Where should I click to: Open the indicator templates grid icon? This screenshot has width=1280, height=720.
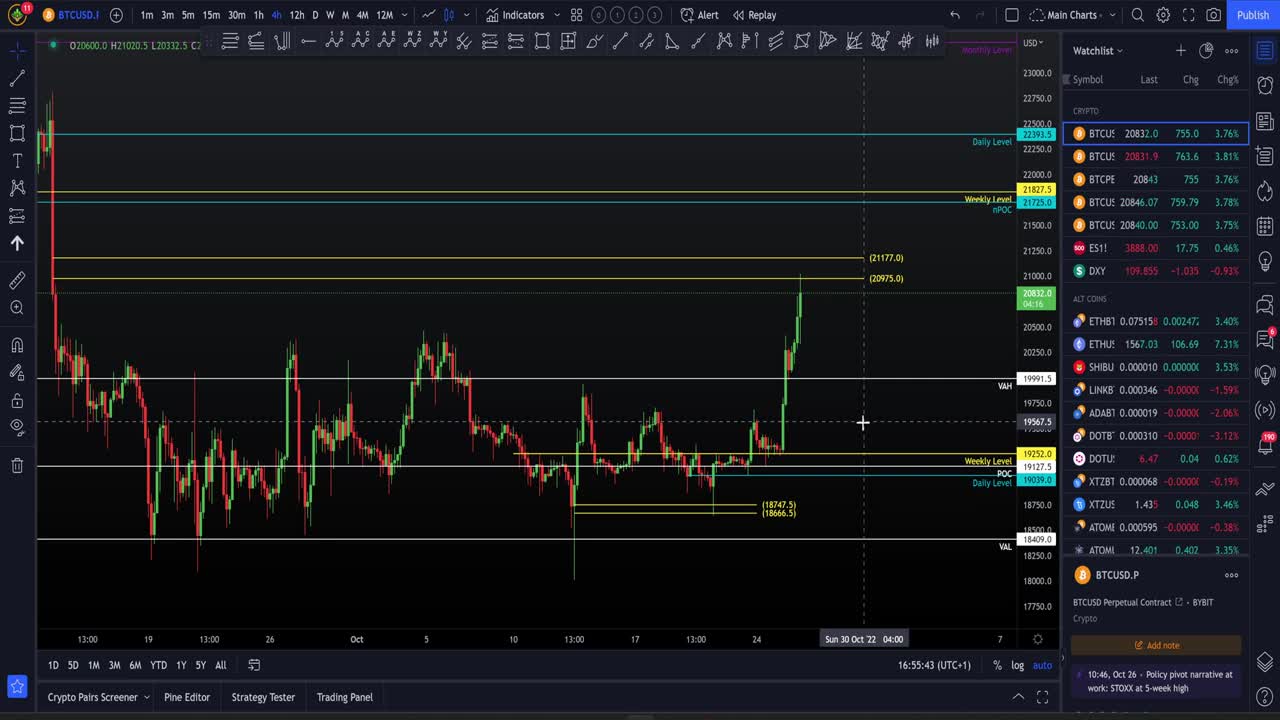click(x=577, y=15)
